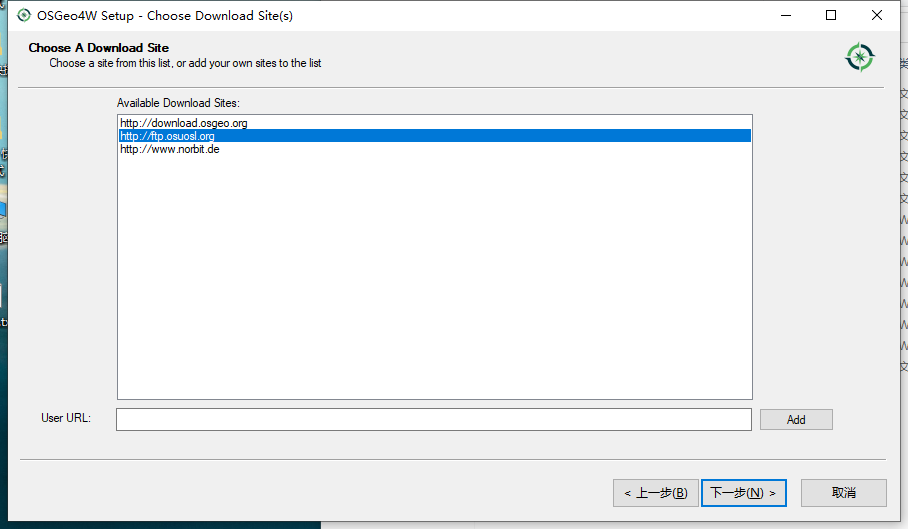Close the OSGeo4W Setup window
The height and width of the screenshot is (529, 908).
point(877,16)
